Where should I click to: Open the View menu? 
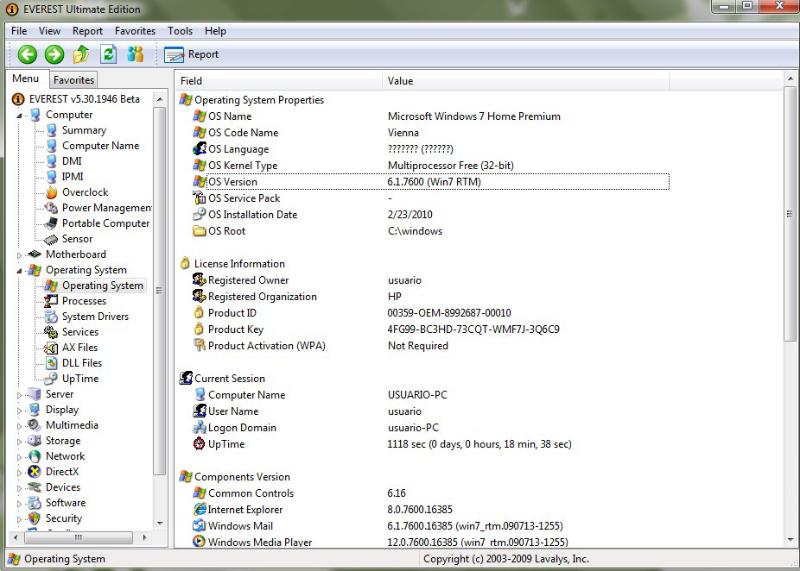pos(49,31)
